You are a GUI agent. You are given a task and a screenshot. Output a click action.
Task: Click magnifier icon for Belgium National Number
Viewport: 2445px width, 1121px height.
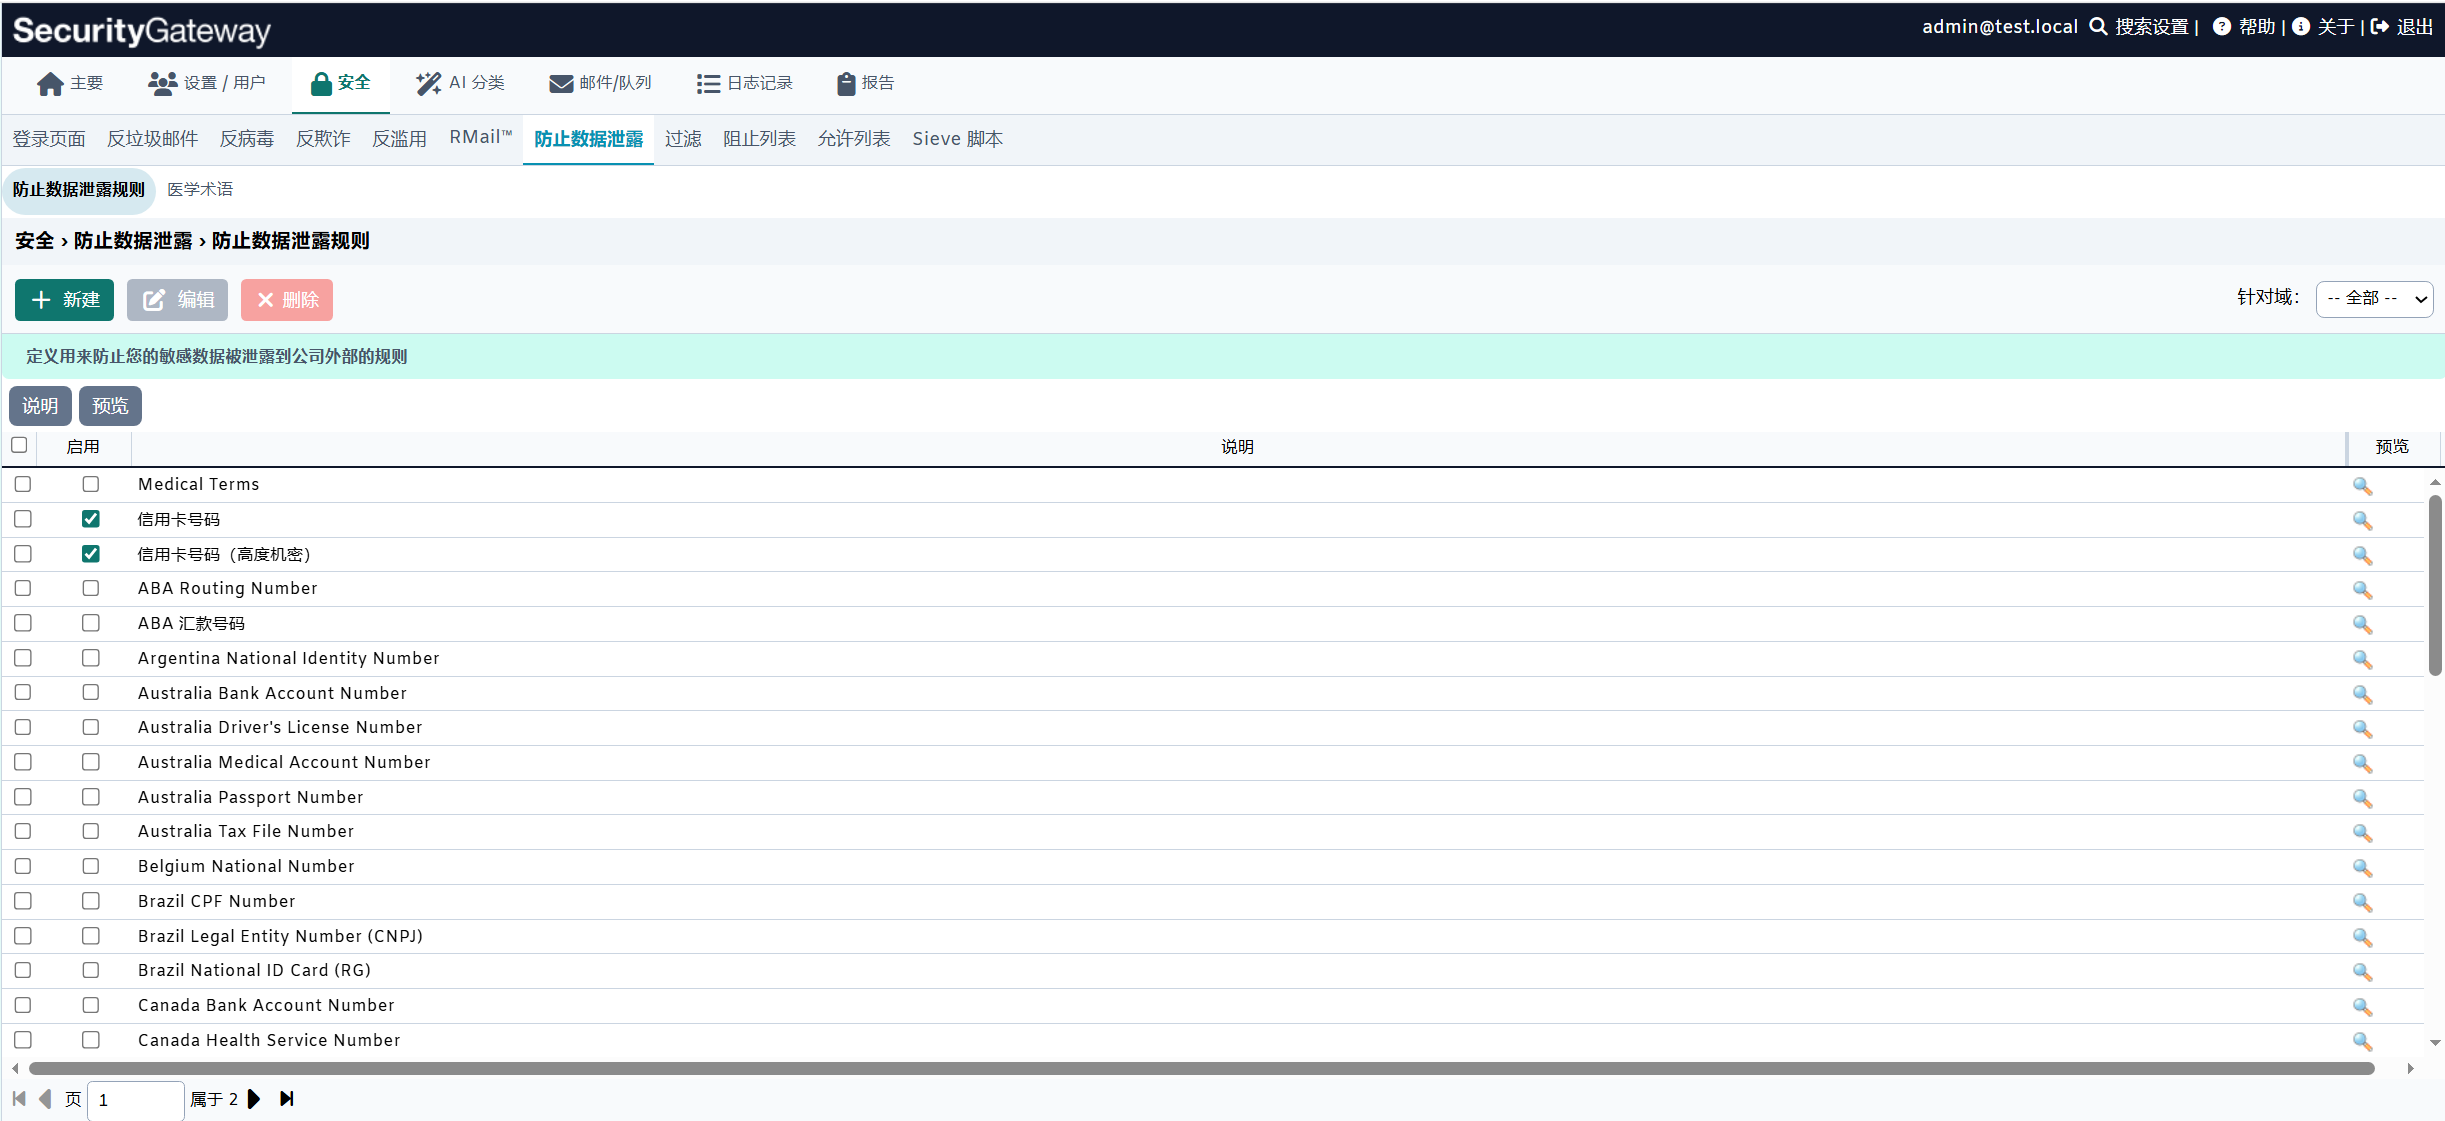click(x=2362, y=868)
